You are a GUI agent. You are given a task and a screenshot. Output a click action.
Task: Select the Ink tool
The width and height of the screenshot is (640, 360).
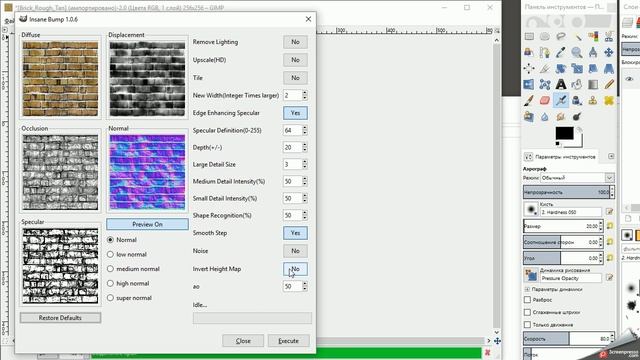tap(577, 100)
